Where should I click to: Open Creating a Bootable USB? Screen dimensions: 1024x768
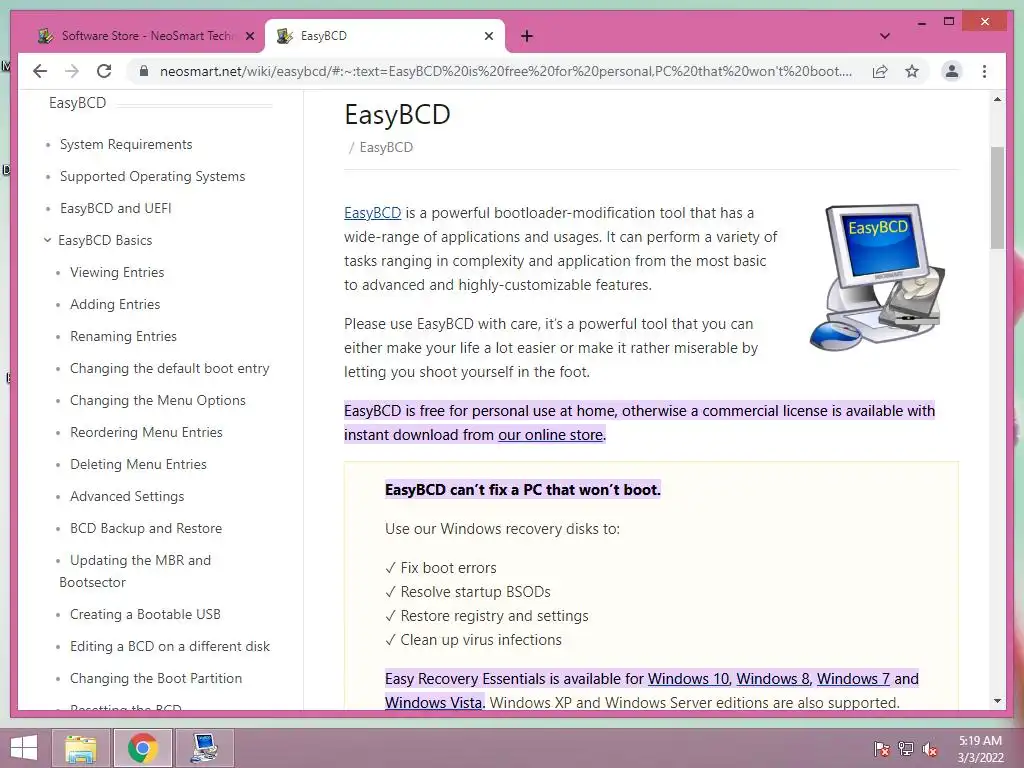click(x=146, y=615)
